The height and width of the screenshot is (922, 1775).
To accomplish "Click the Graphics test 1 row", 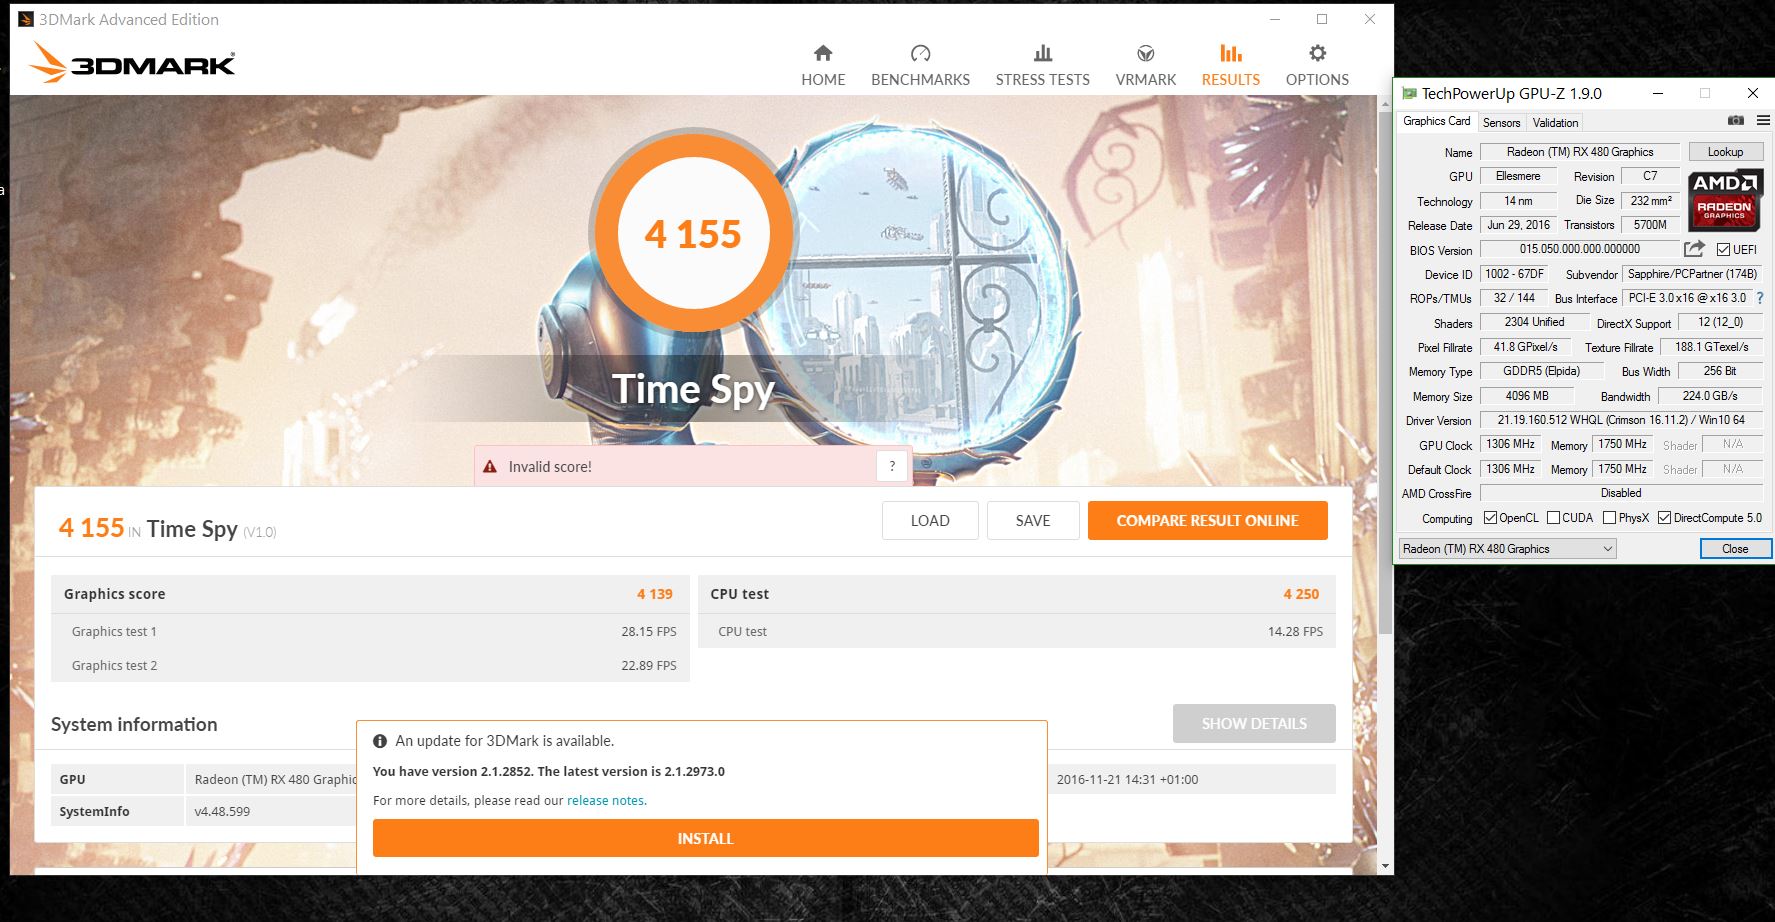I will 370,632.
